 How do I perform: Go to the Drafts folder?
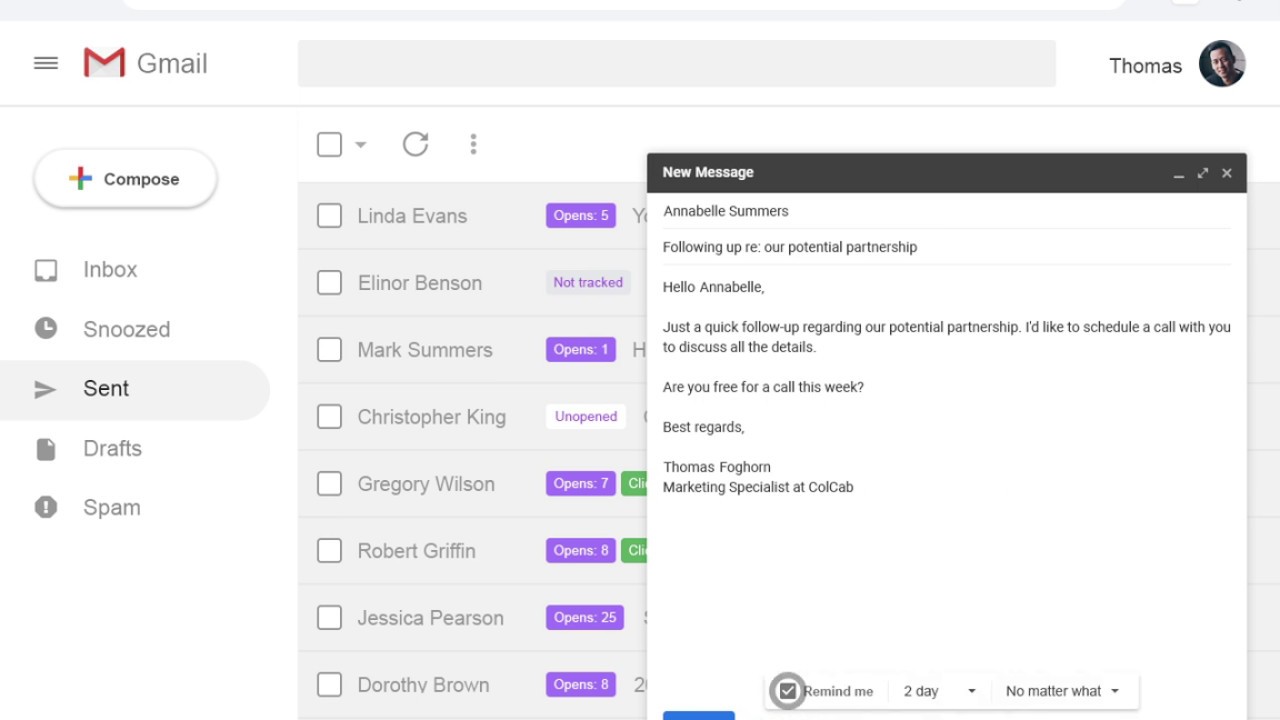click(112, 448)
